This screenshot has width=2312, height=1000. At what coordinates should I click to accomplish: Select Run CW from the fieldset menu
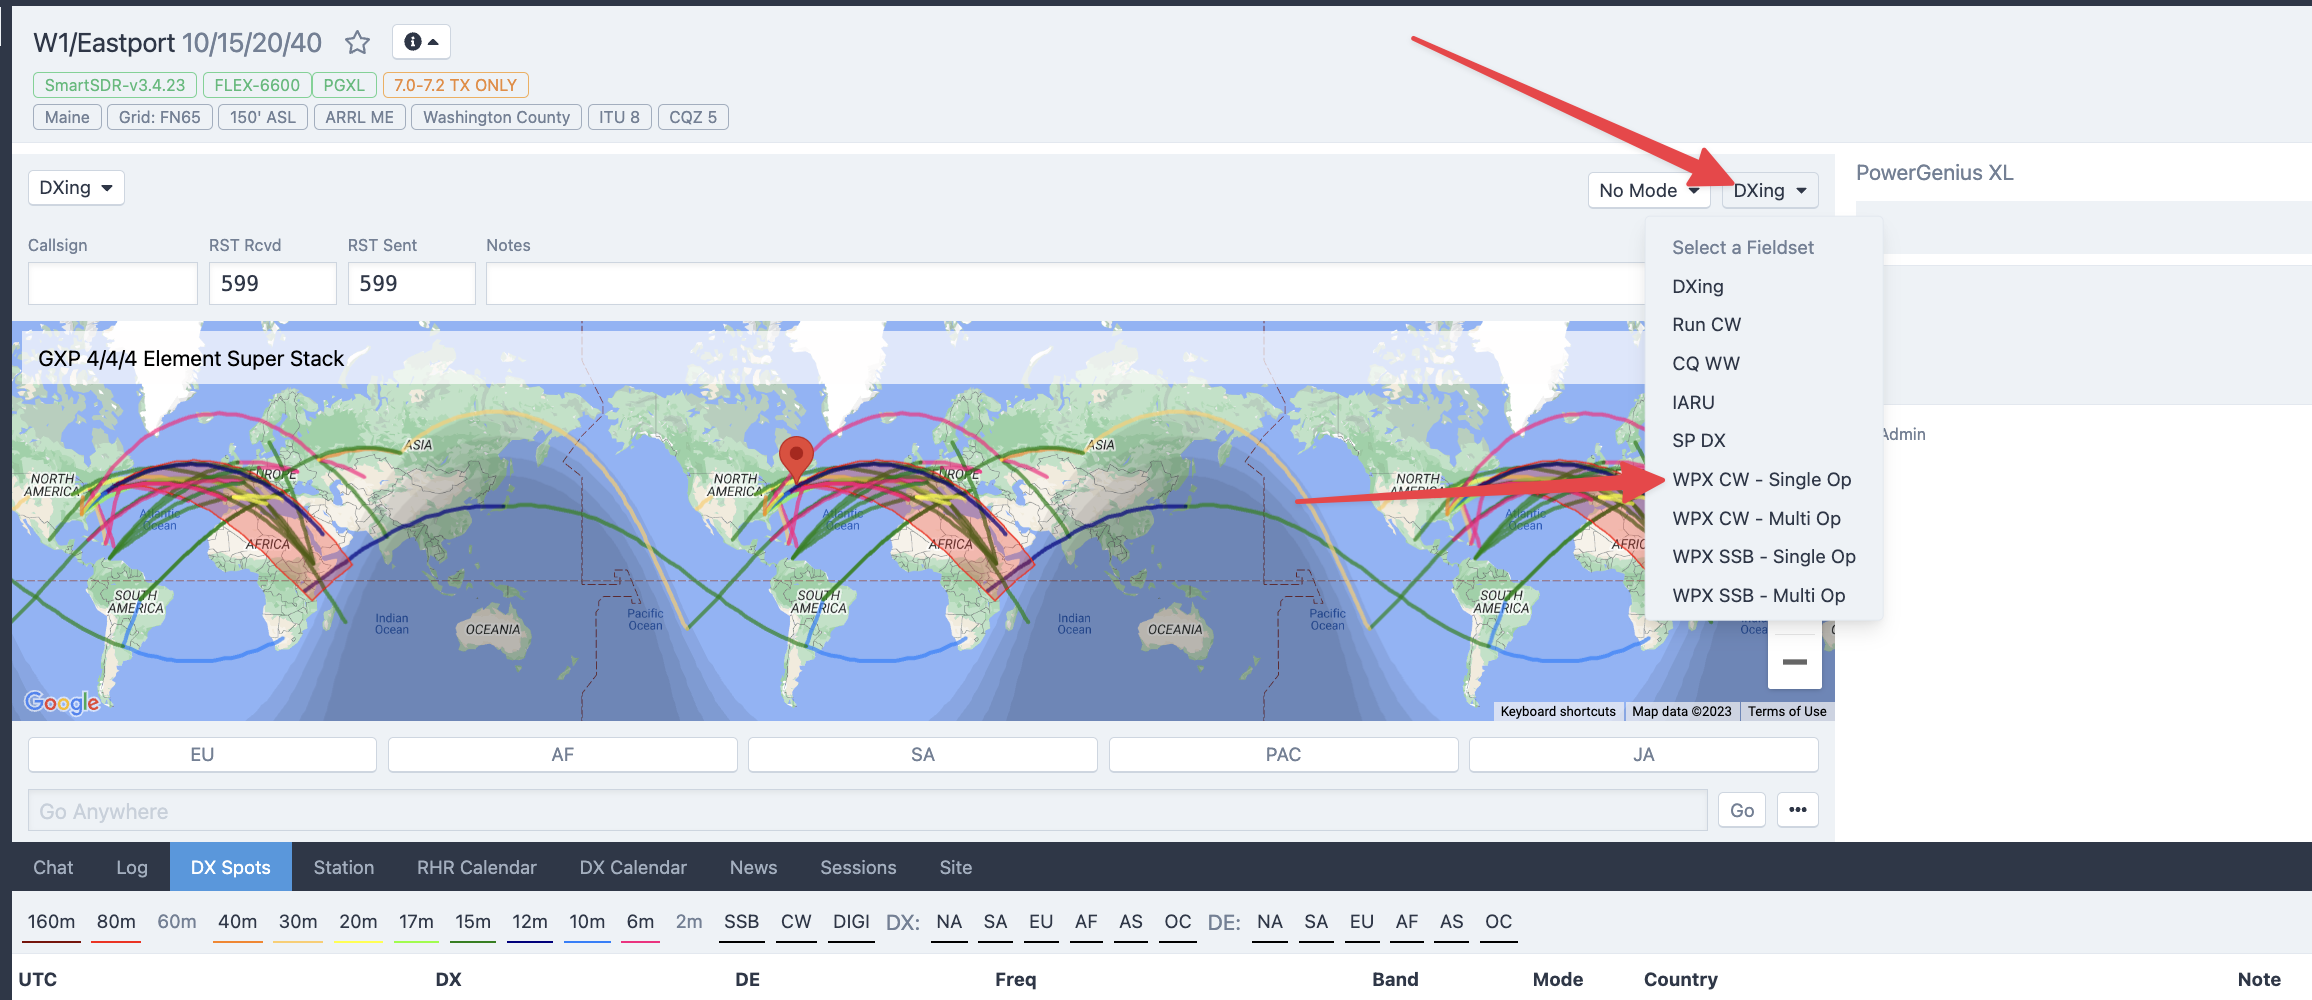[x=1707, y=325]
